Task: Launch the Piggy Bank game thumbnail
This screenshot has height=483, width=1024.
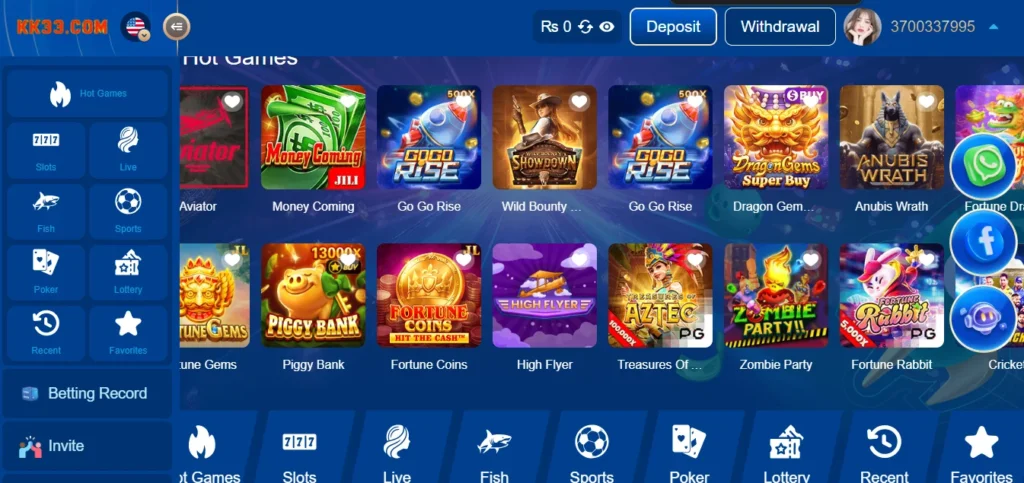Action: 313,295
